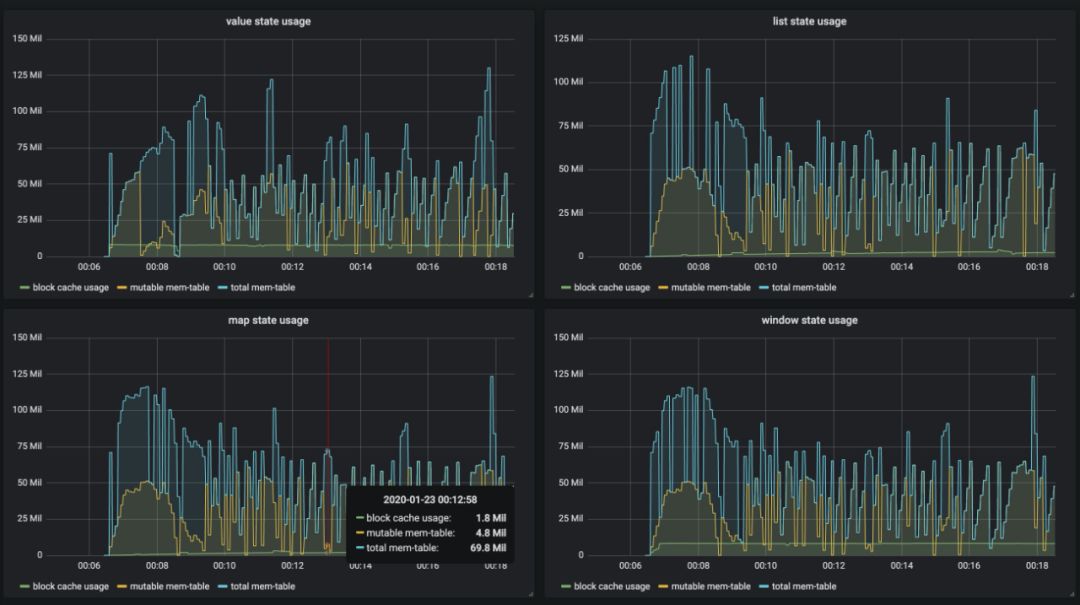Viewport: 1080px width, 605px height.
Task: Toggle block cache usage series in map state legend
Action: pyautogui.click(x=70, y=587)
